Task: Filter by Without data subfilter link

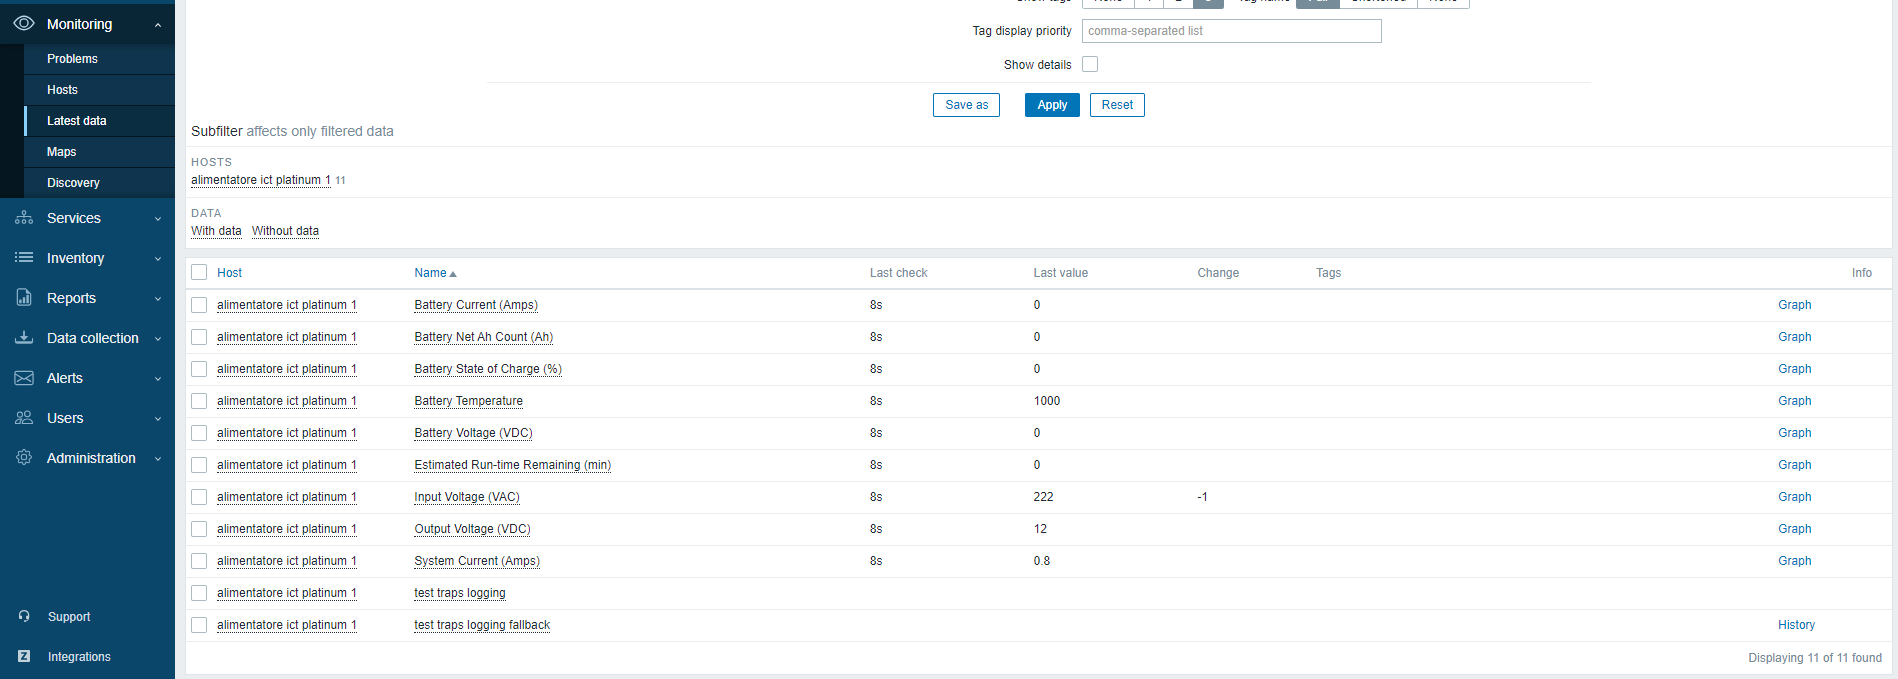Action: tap(285, 231)
